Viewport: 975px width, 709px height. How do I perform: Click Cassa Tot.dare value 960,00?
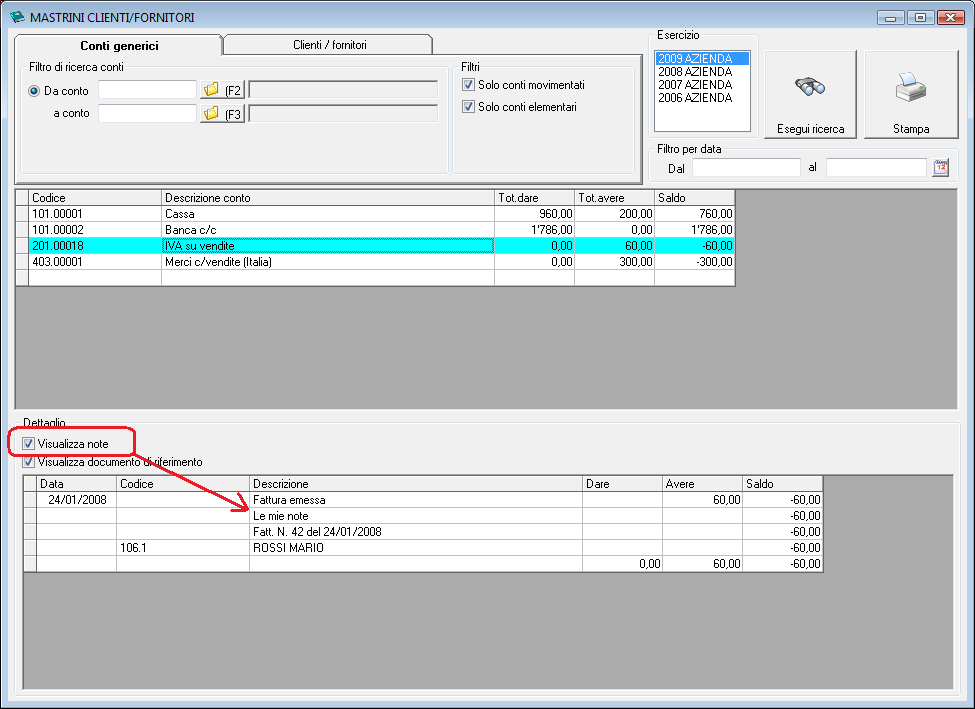click(x=534, y=214)
